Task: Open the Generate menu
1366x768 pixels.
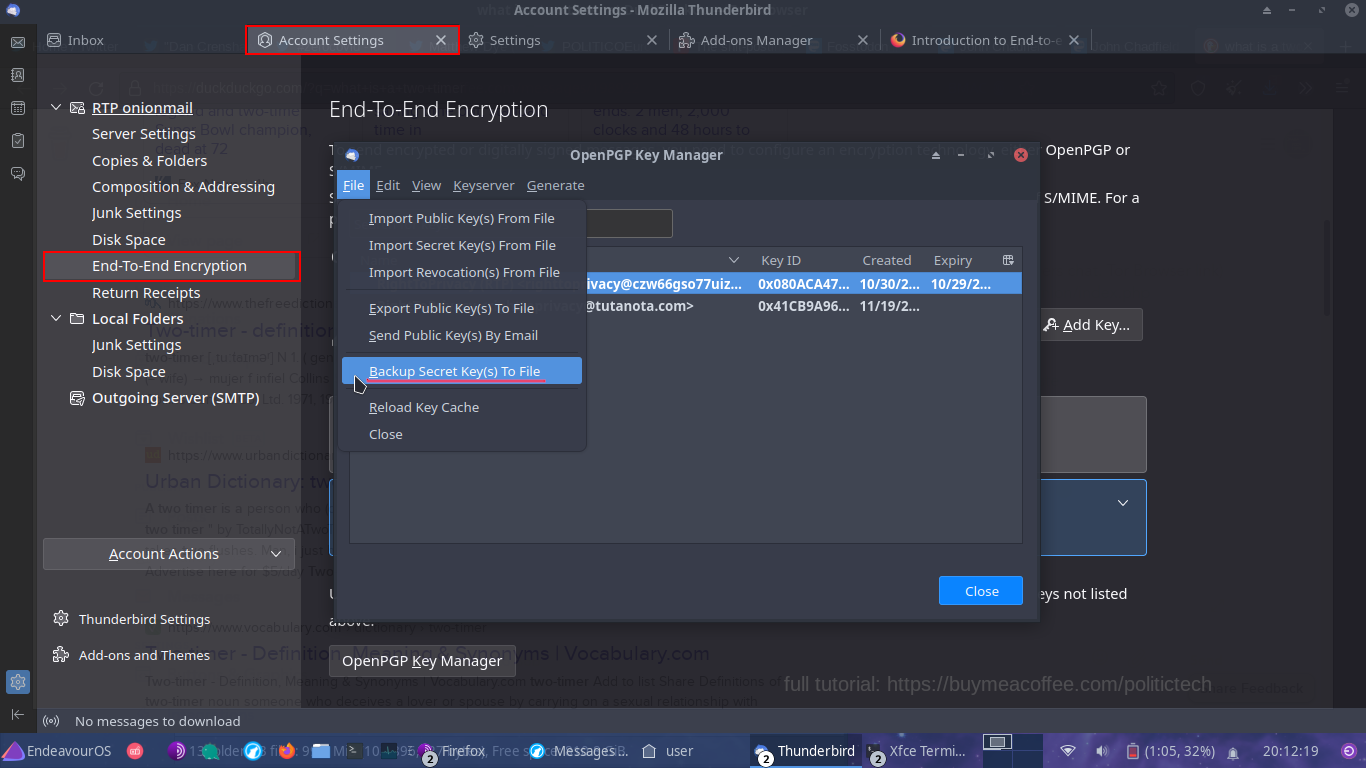Action: [555, 185]
